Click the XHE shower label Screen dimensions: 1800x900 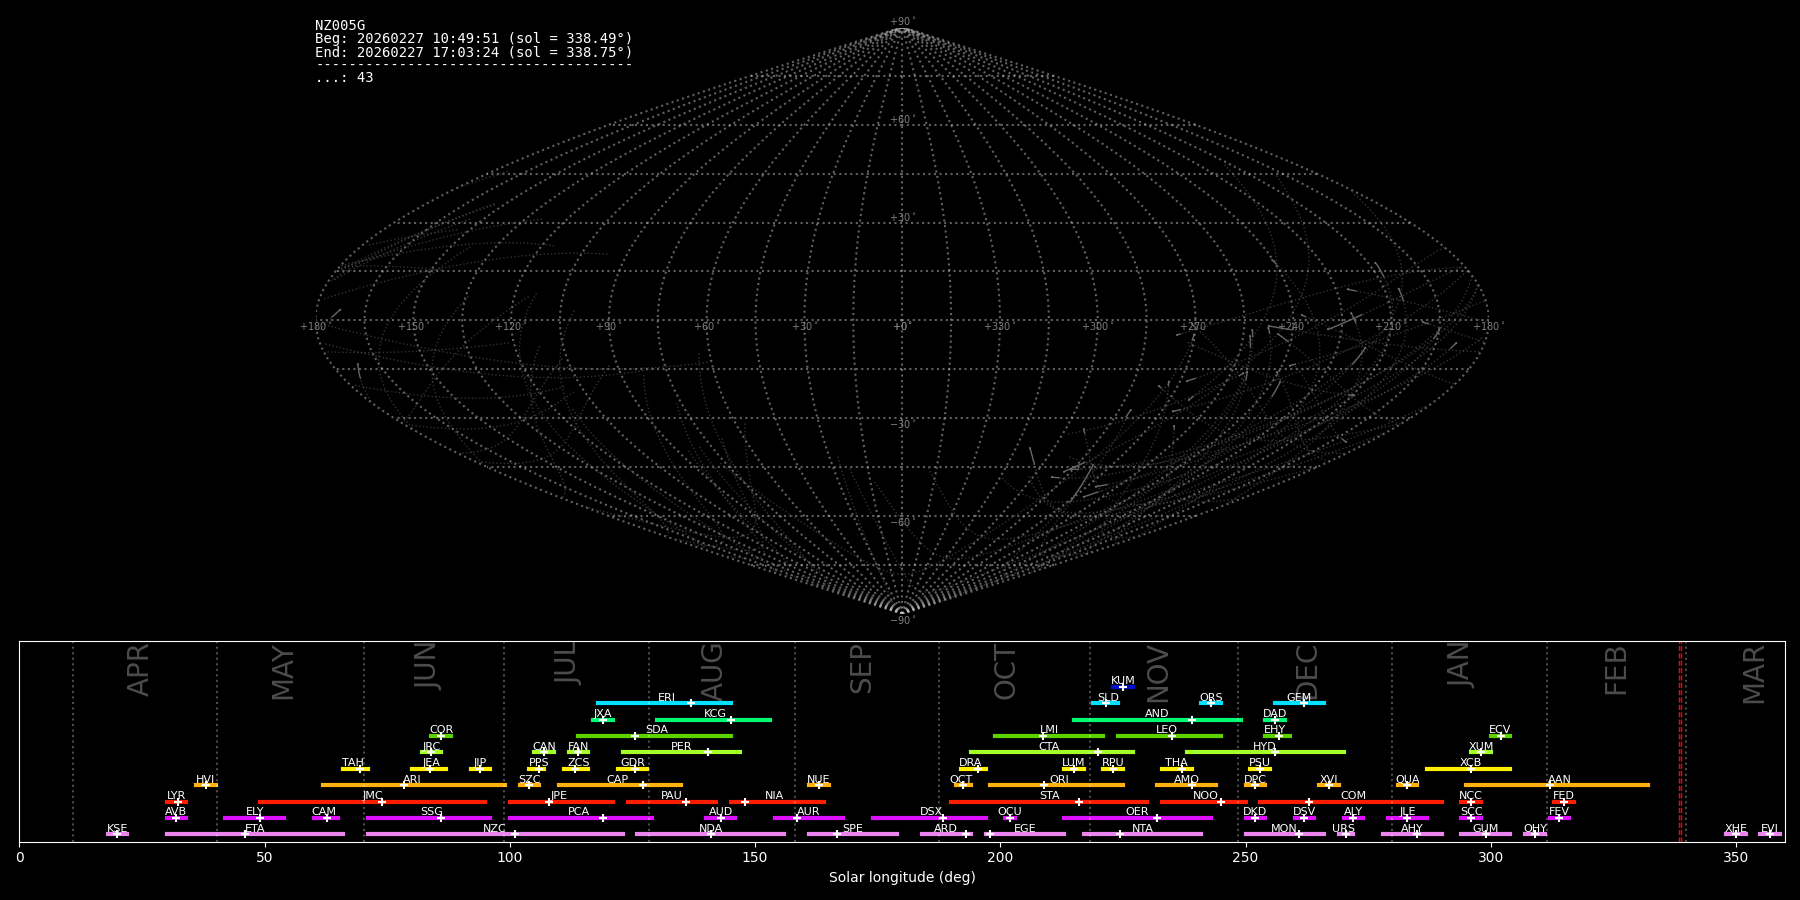(1736, 829)
